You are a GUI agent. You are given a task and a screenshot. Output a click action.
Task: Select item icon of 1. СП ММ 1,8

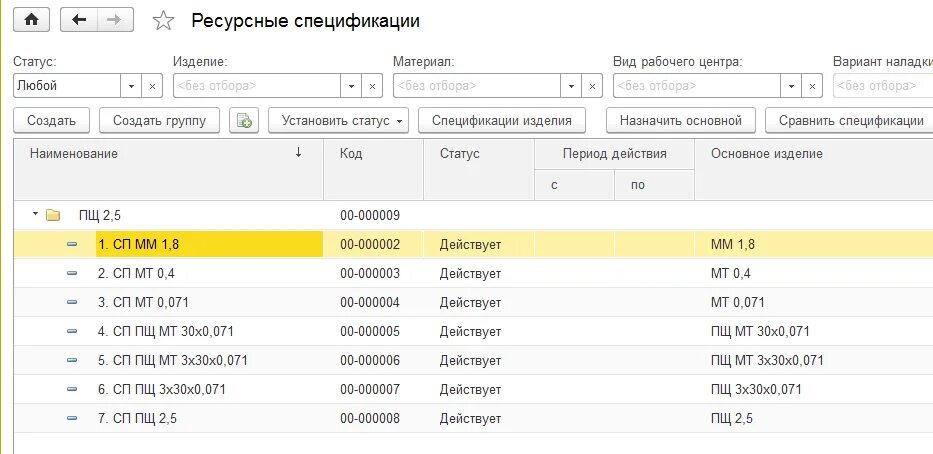(73, 245)
